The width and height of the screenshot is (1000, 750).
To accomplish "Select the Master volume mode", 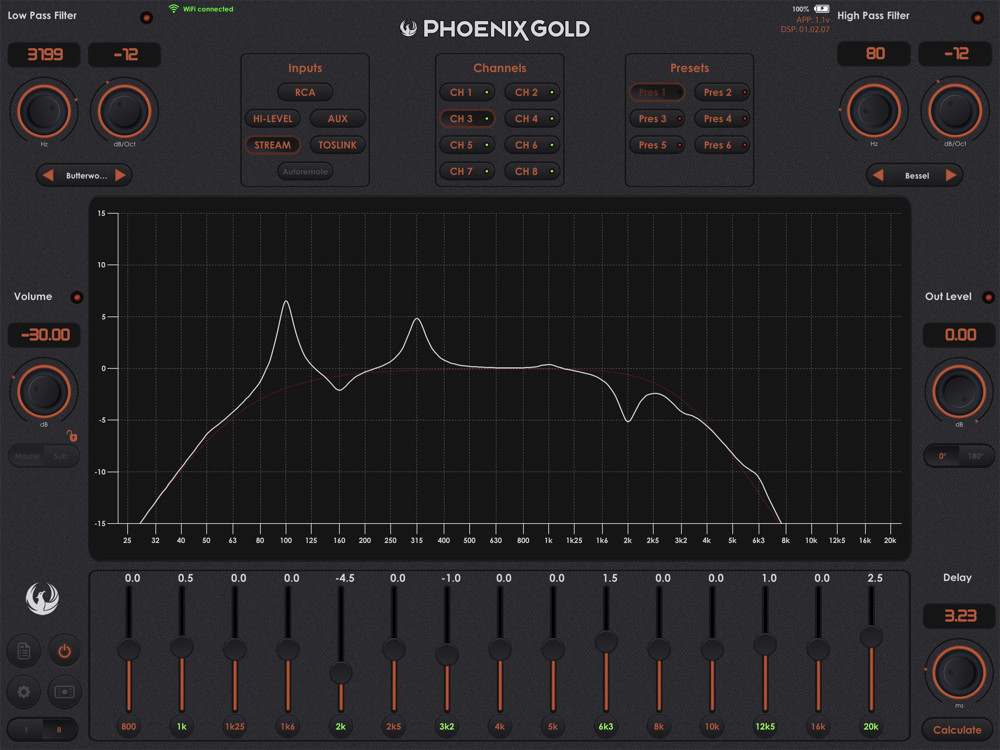I will [27, 456].
